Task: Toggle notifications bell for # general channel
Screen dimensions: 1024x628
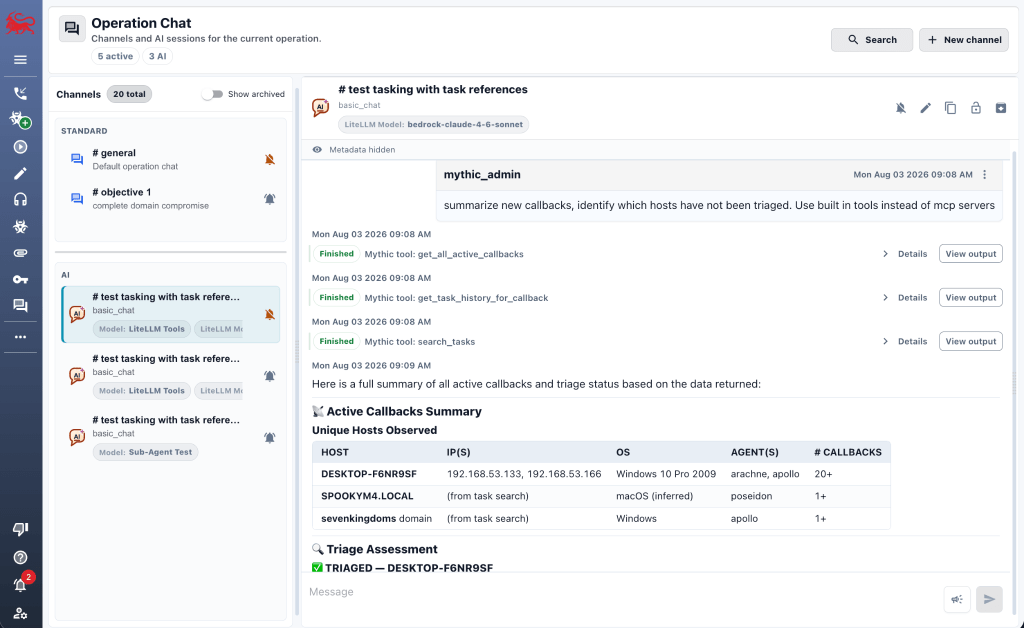Action: [270, 159]
